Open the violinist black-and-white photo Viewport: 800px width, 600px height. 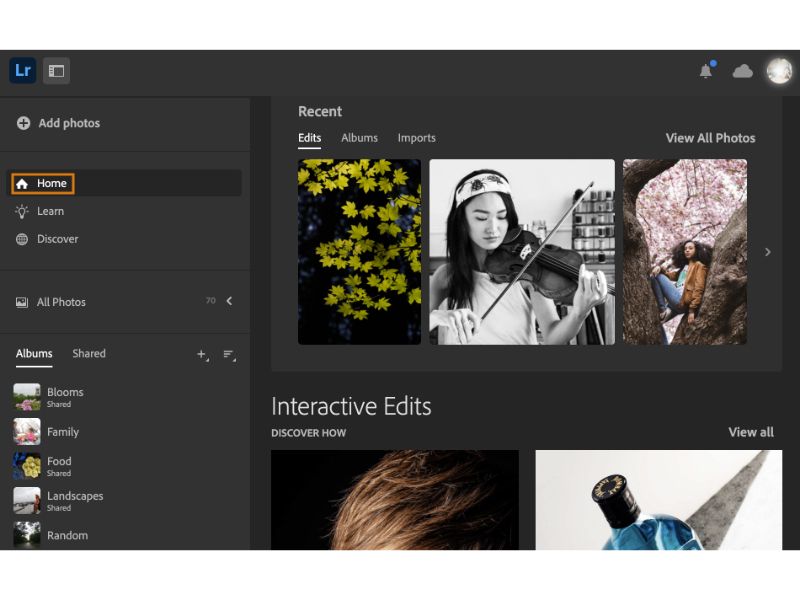click(x=522, y=252)
